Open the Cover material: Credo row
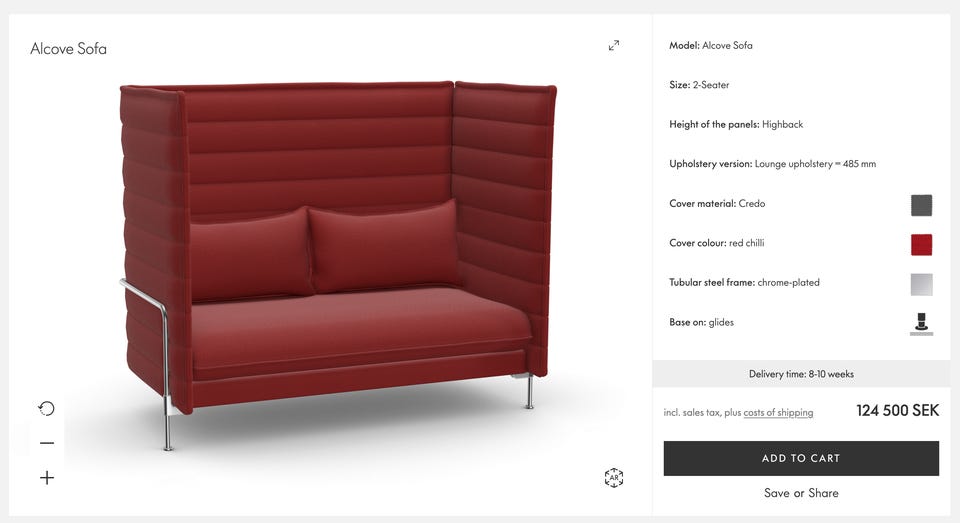960x523 pixels. pyautogui.click(x=801, y=203)
